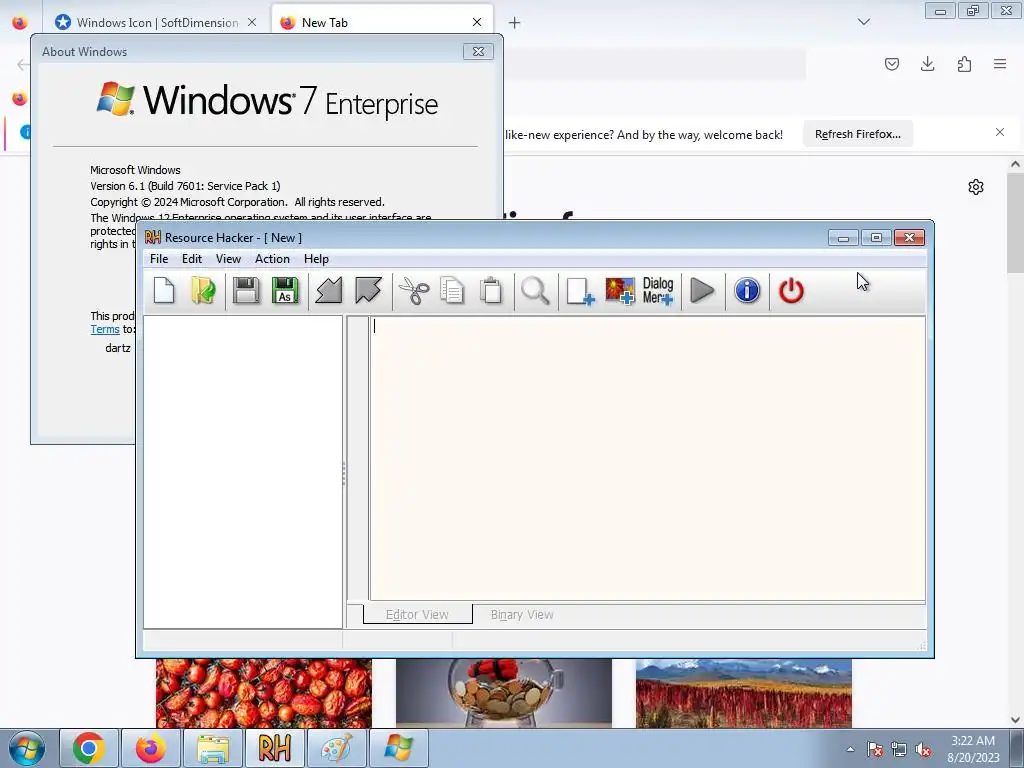Open the Windows Start orb
Image resolution: width=1024 pixels, height=768 pixels.
click(26, 748)
